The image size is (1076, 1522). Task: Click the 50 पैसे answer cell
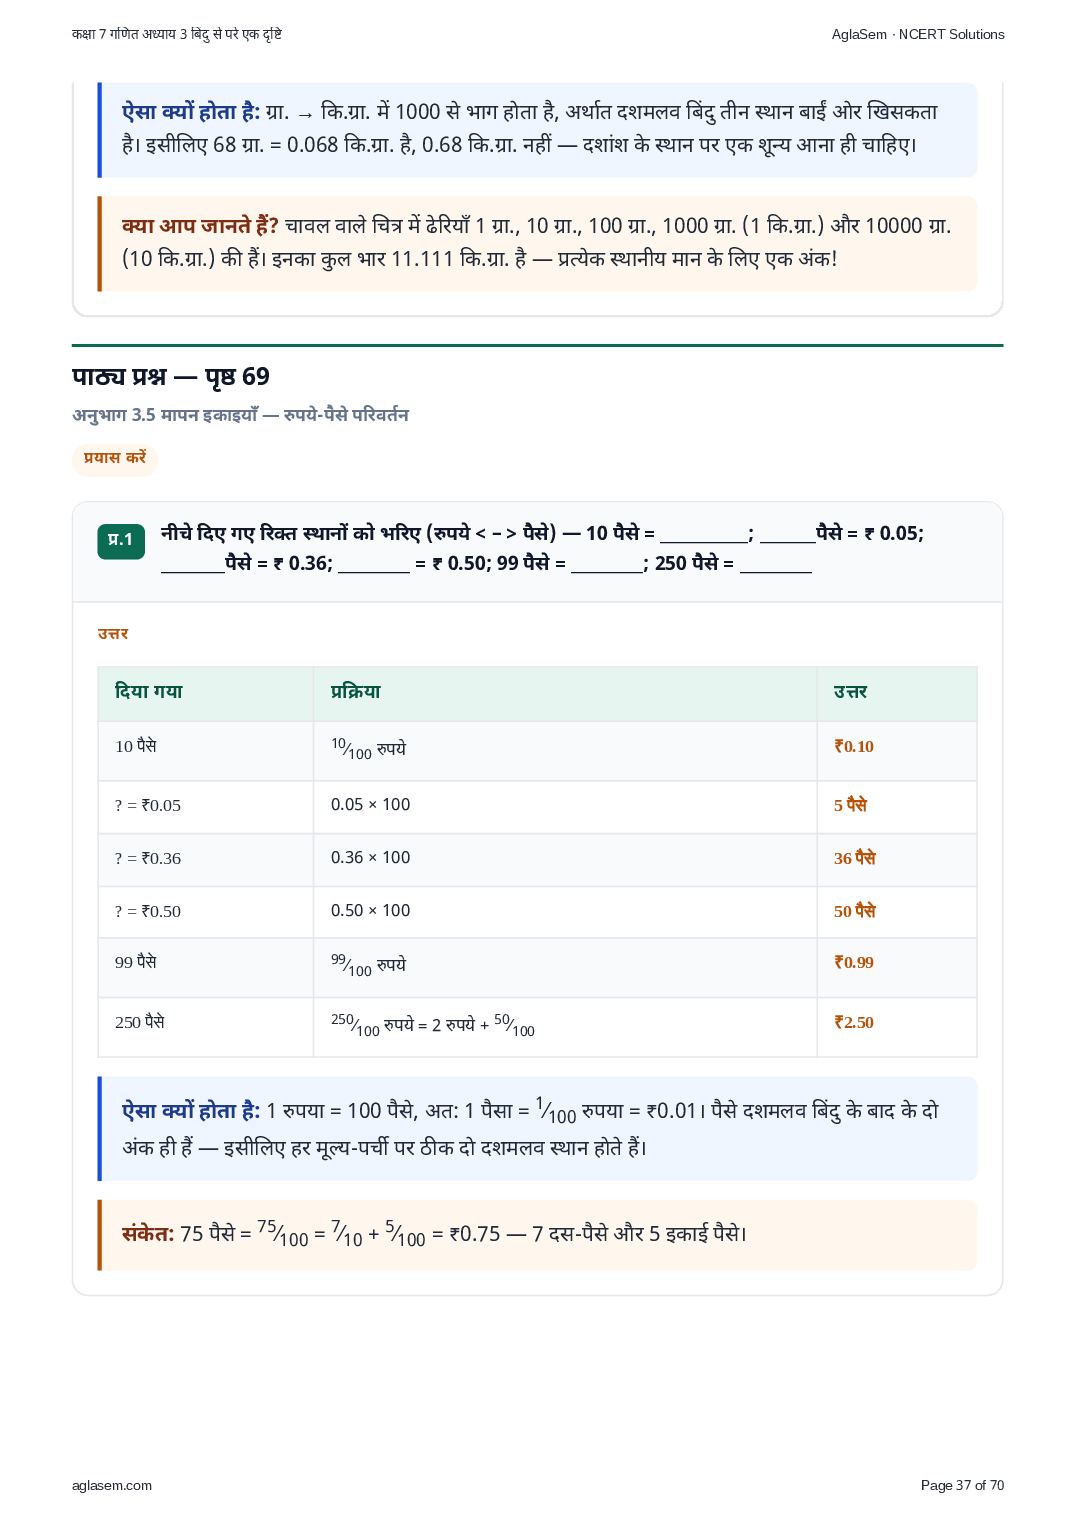[x=854, y=911]
